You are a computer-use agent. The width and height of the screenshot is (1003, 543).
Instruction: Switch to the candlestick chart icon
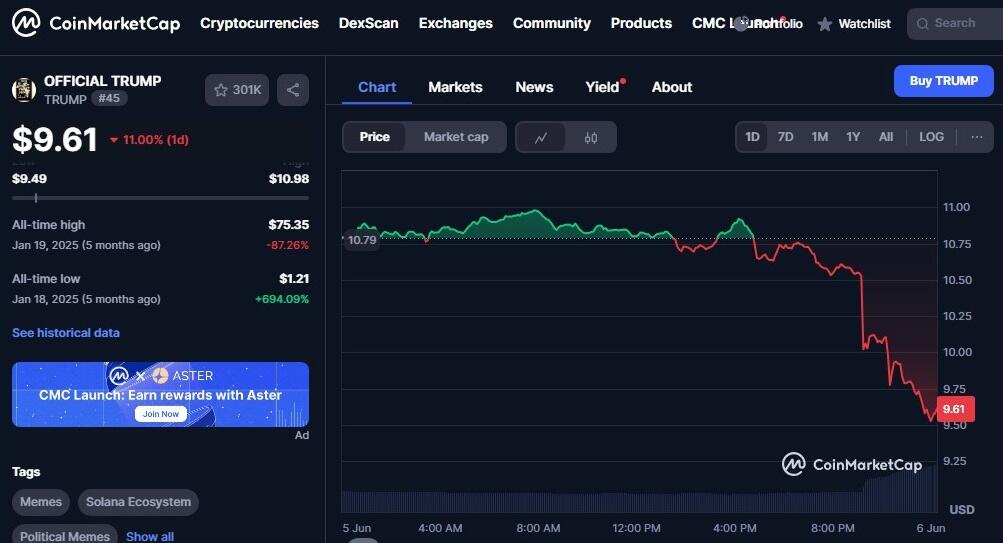click(x=591, y=137)
